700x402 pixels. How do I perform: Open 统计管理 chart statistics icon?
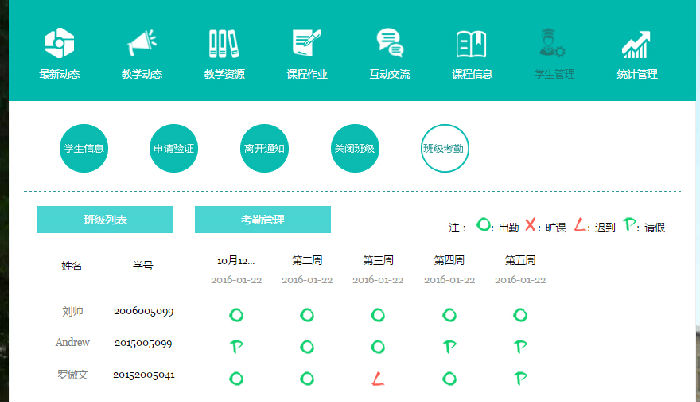pos(636,44)
